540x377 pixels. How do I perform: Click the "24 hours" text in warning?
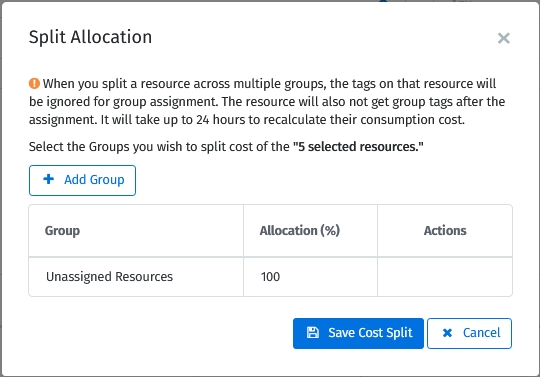coord(221,120)
